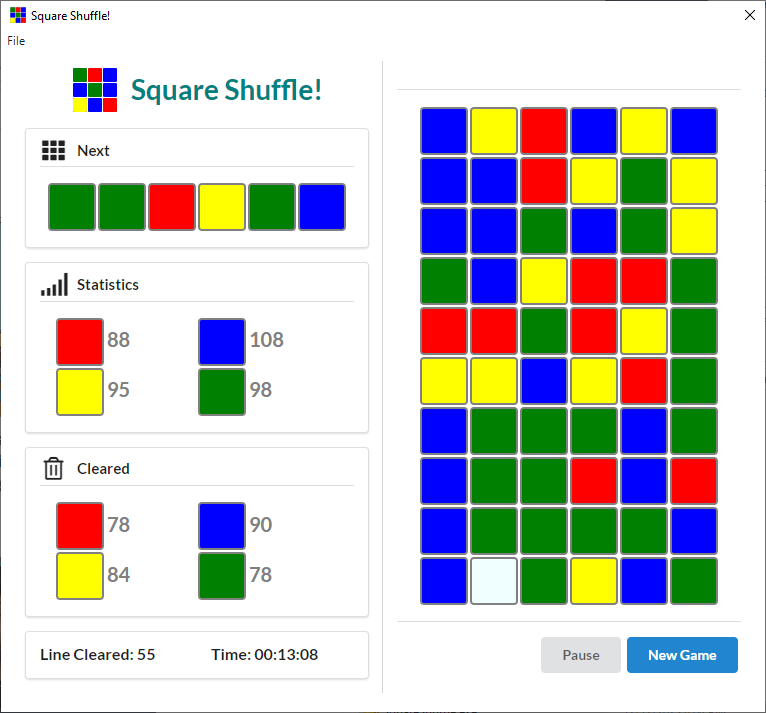Click the green swatch in Cleared showing 78
Screen dimensions: 766x713
[222, 575]
